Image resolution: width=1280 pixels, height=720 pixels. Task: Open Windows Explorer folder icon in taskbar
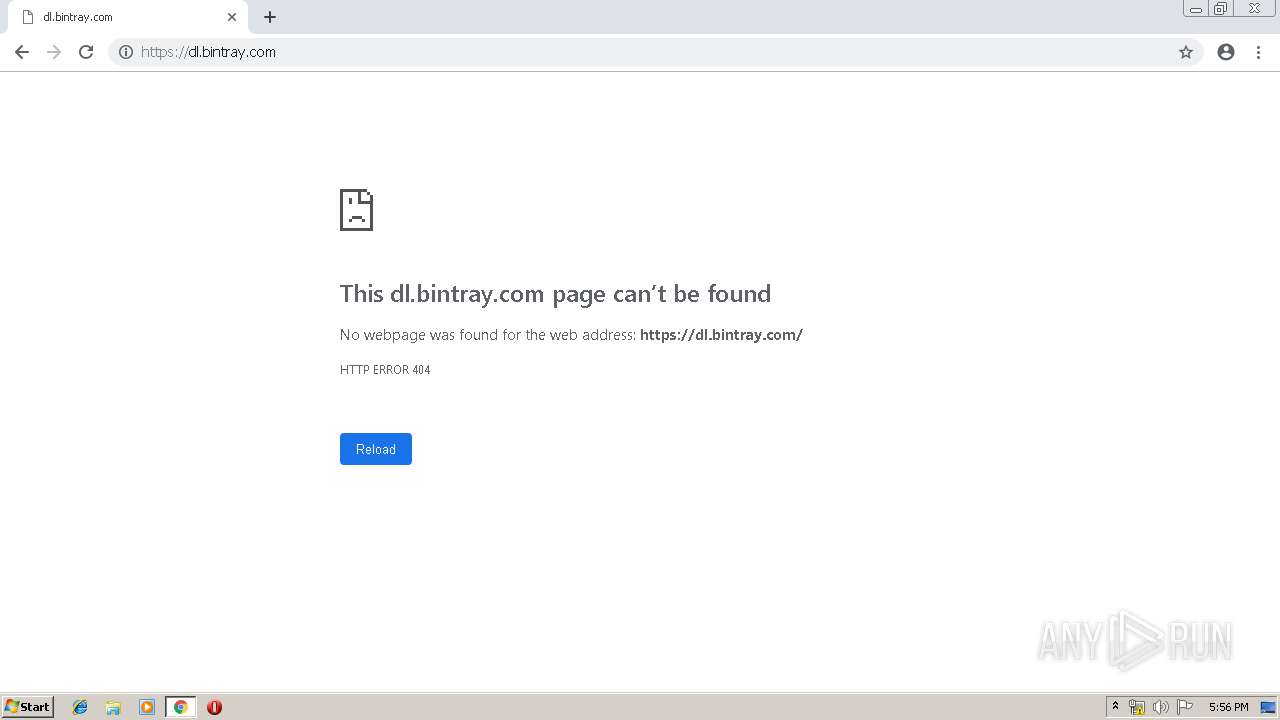113,707
